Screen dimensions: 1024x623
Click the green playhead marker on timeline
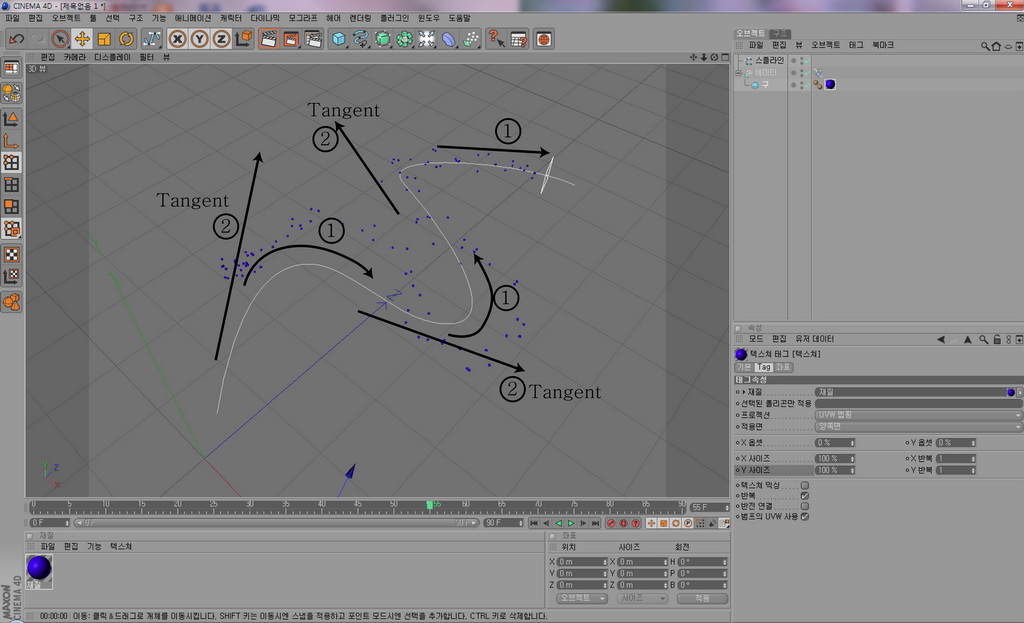coord(429,505)
